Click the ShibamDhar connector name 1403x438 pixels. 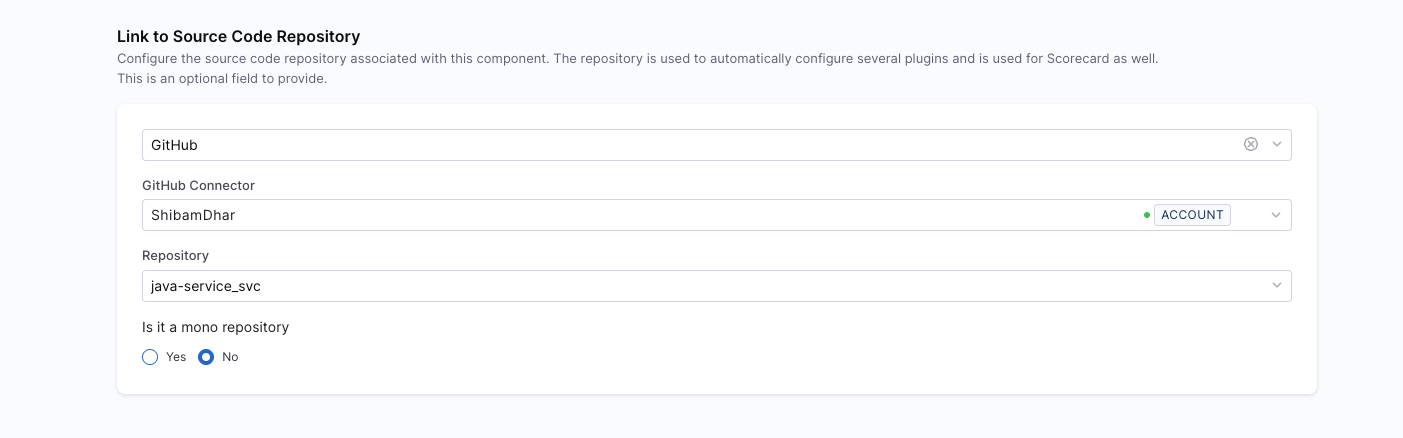tap(193, 215)
